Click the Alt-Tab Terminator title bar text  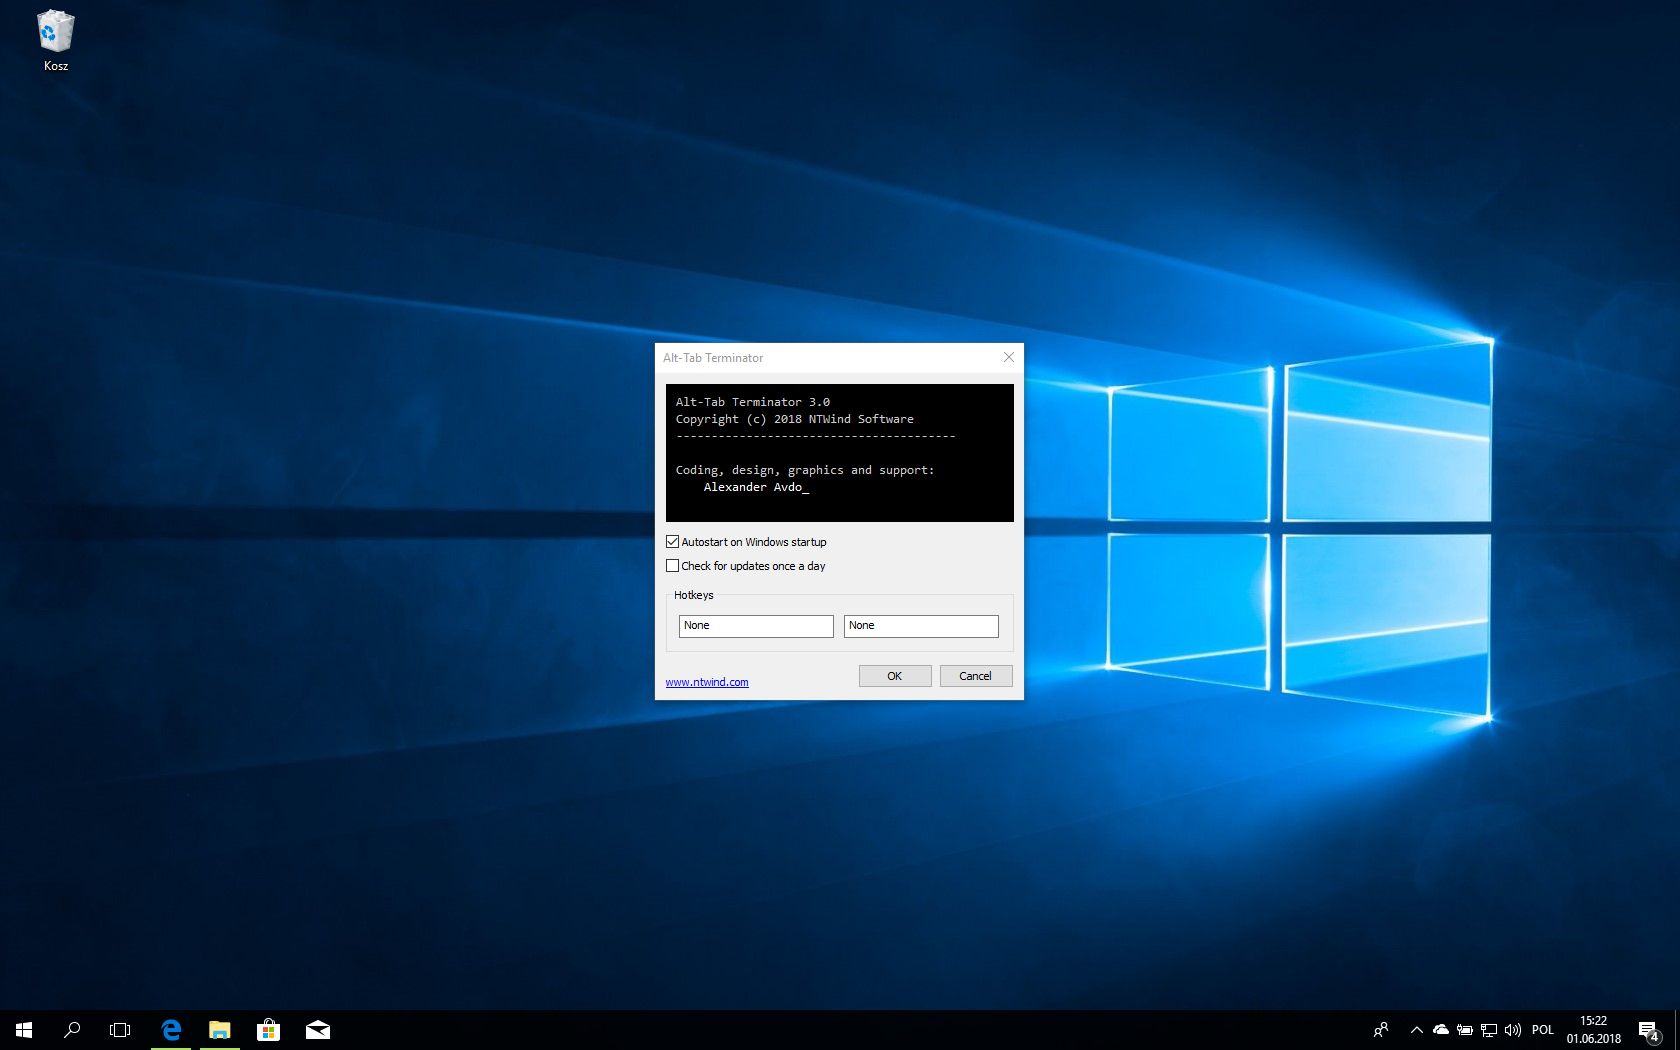713,358
